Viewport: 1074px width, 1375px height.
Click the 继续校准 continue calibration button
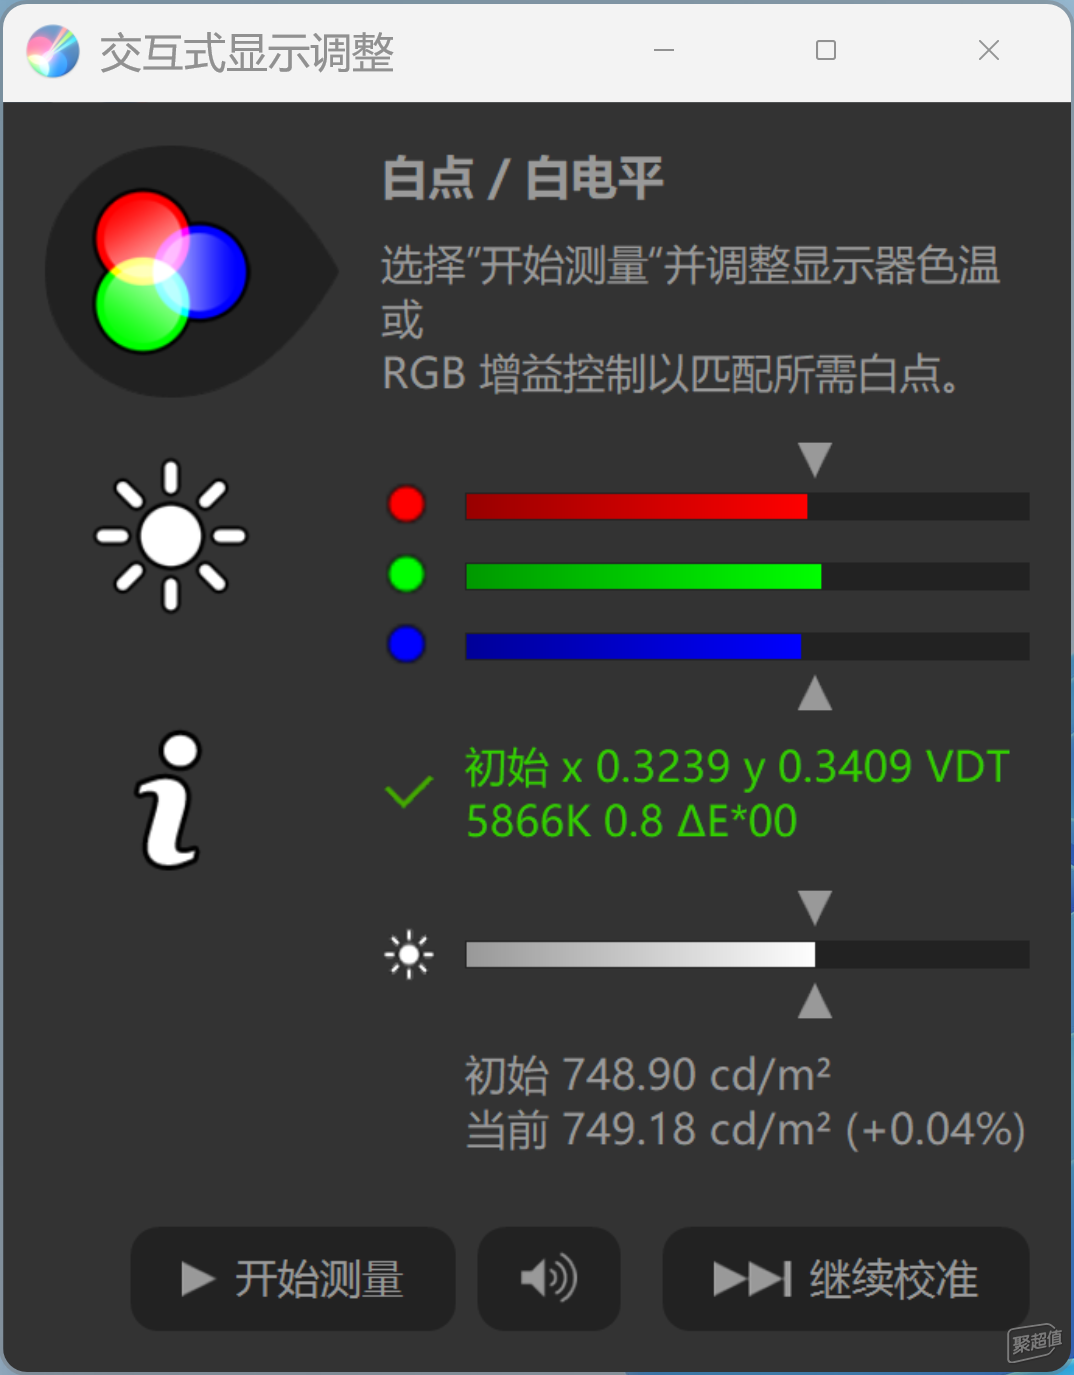846,1278
